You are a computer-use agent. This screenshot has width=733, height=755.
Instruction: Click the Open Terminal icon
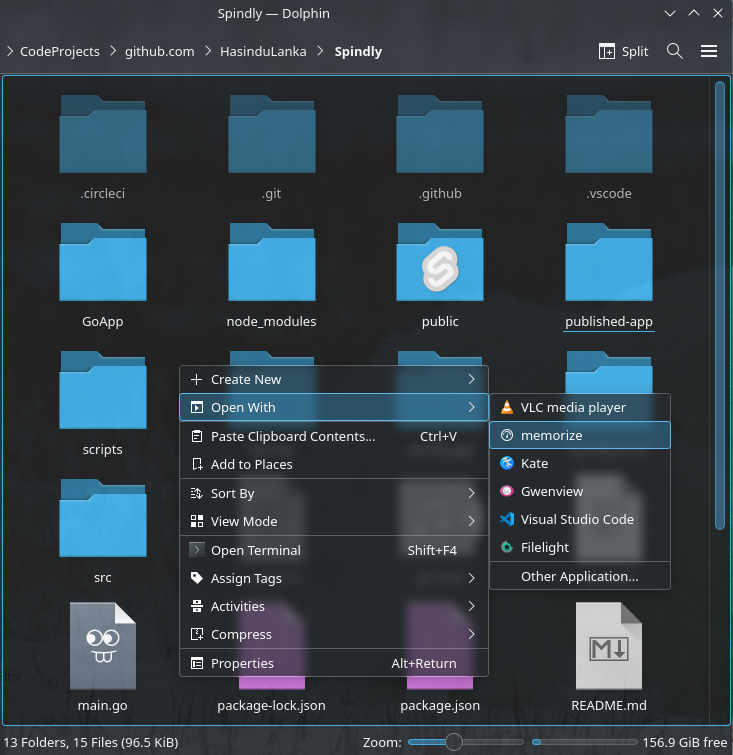click(x=196, y=550)
